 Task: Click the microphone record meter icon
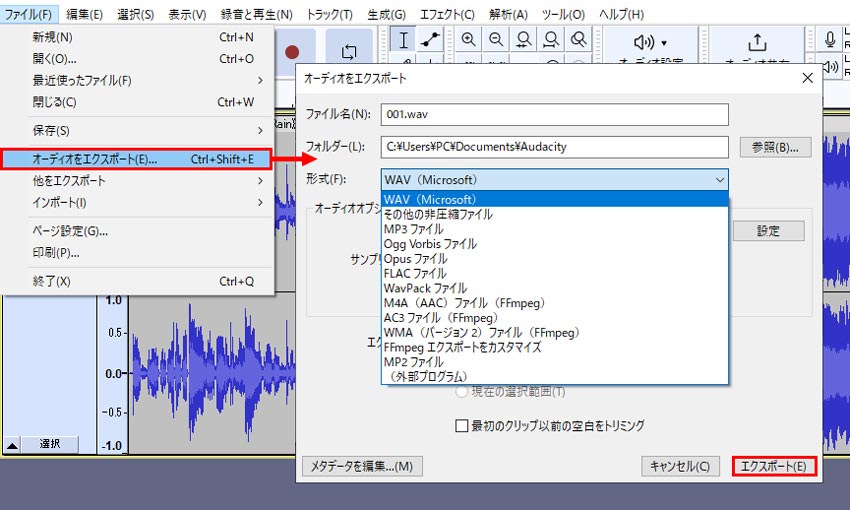pos(829,40)
